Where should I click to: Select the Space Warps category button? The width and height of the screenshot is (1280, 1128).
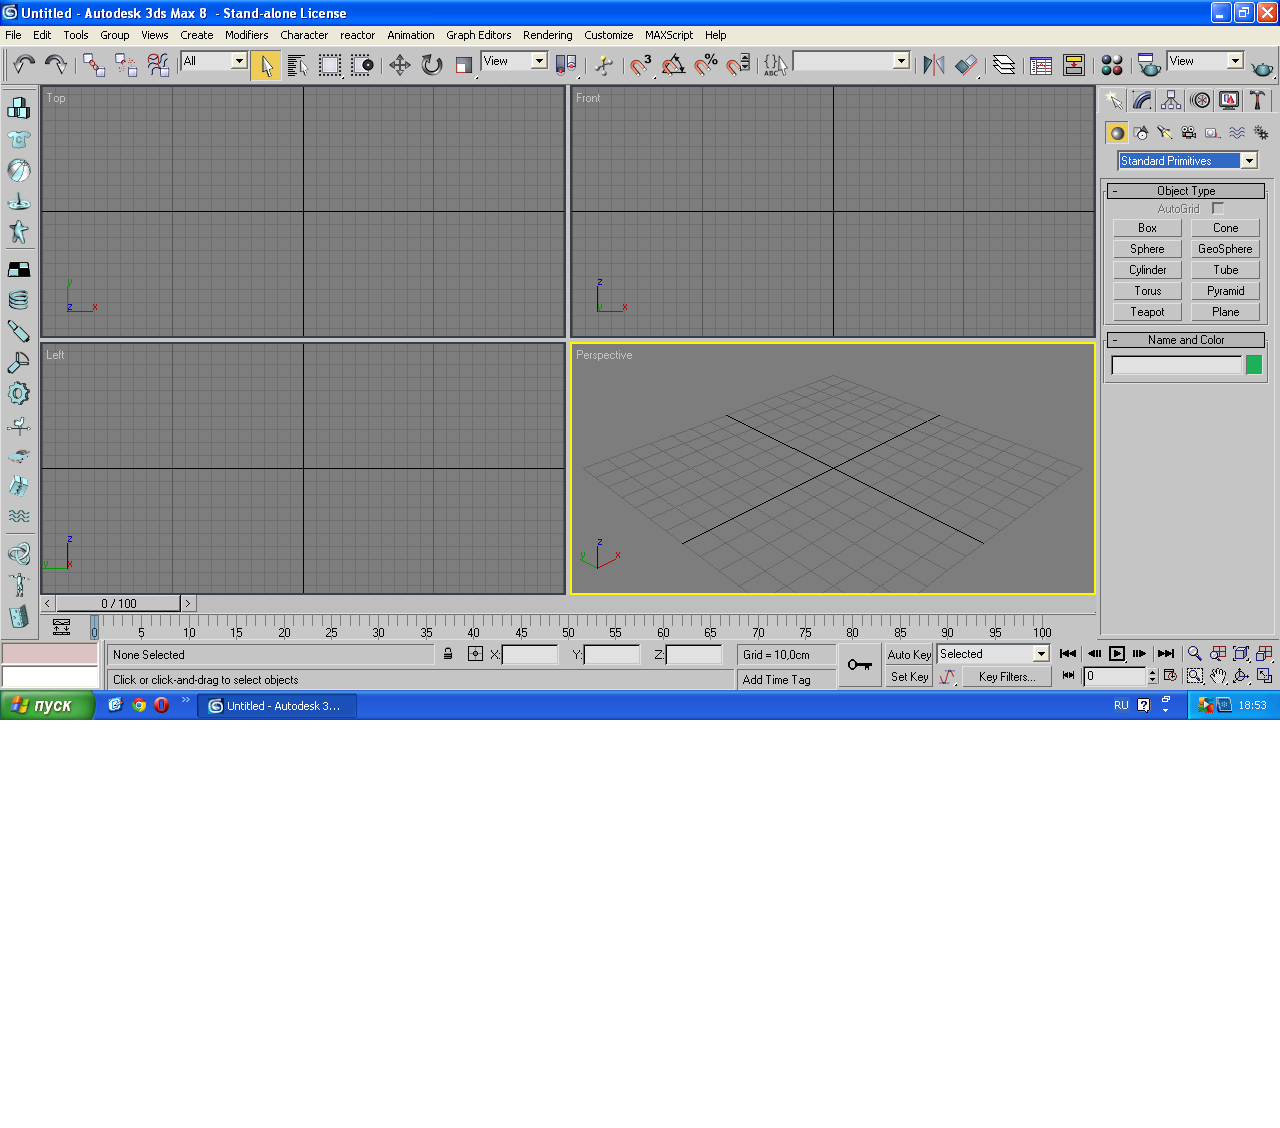pos(1237,133)
